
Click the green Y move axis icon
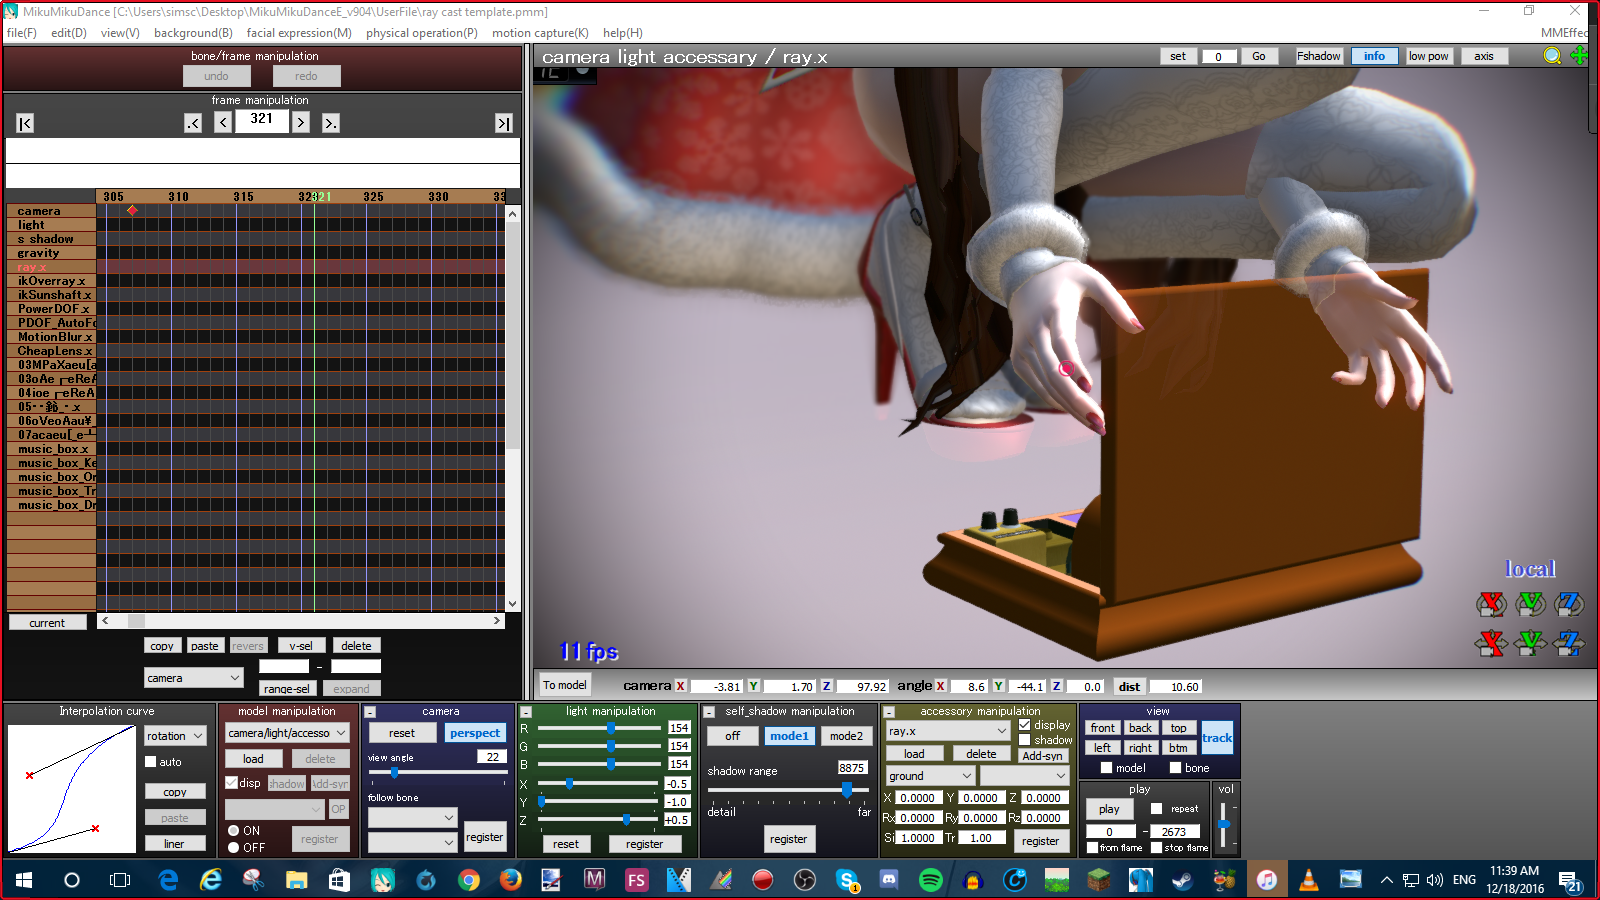click(x=1530, y=643)
